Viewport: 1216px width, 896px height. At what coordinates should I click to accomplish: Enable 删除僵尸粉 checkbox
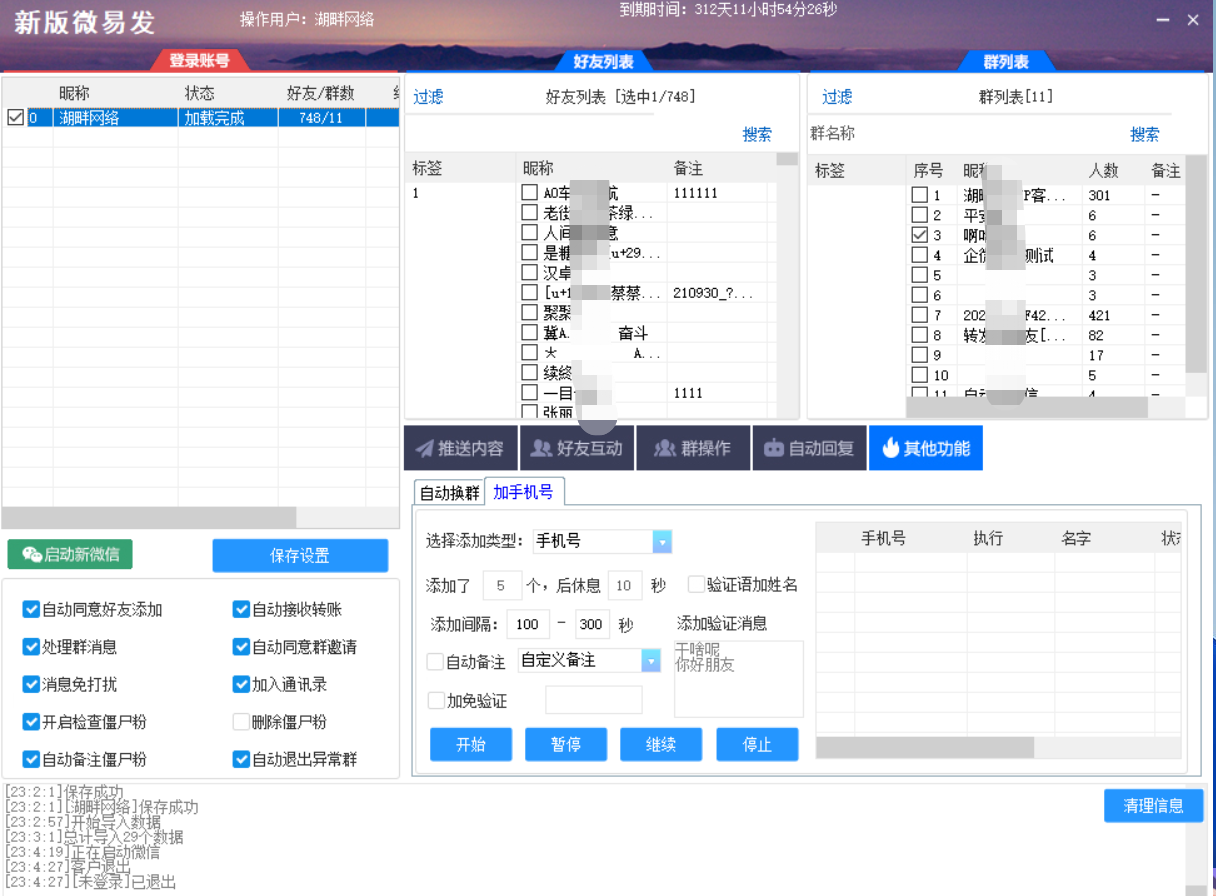tap(241, 721)
